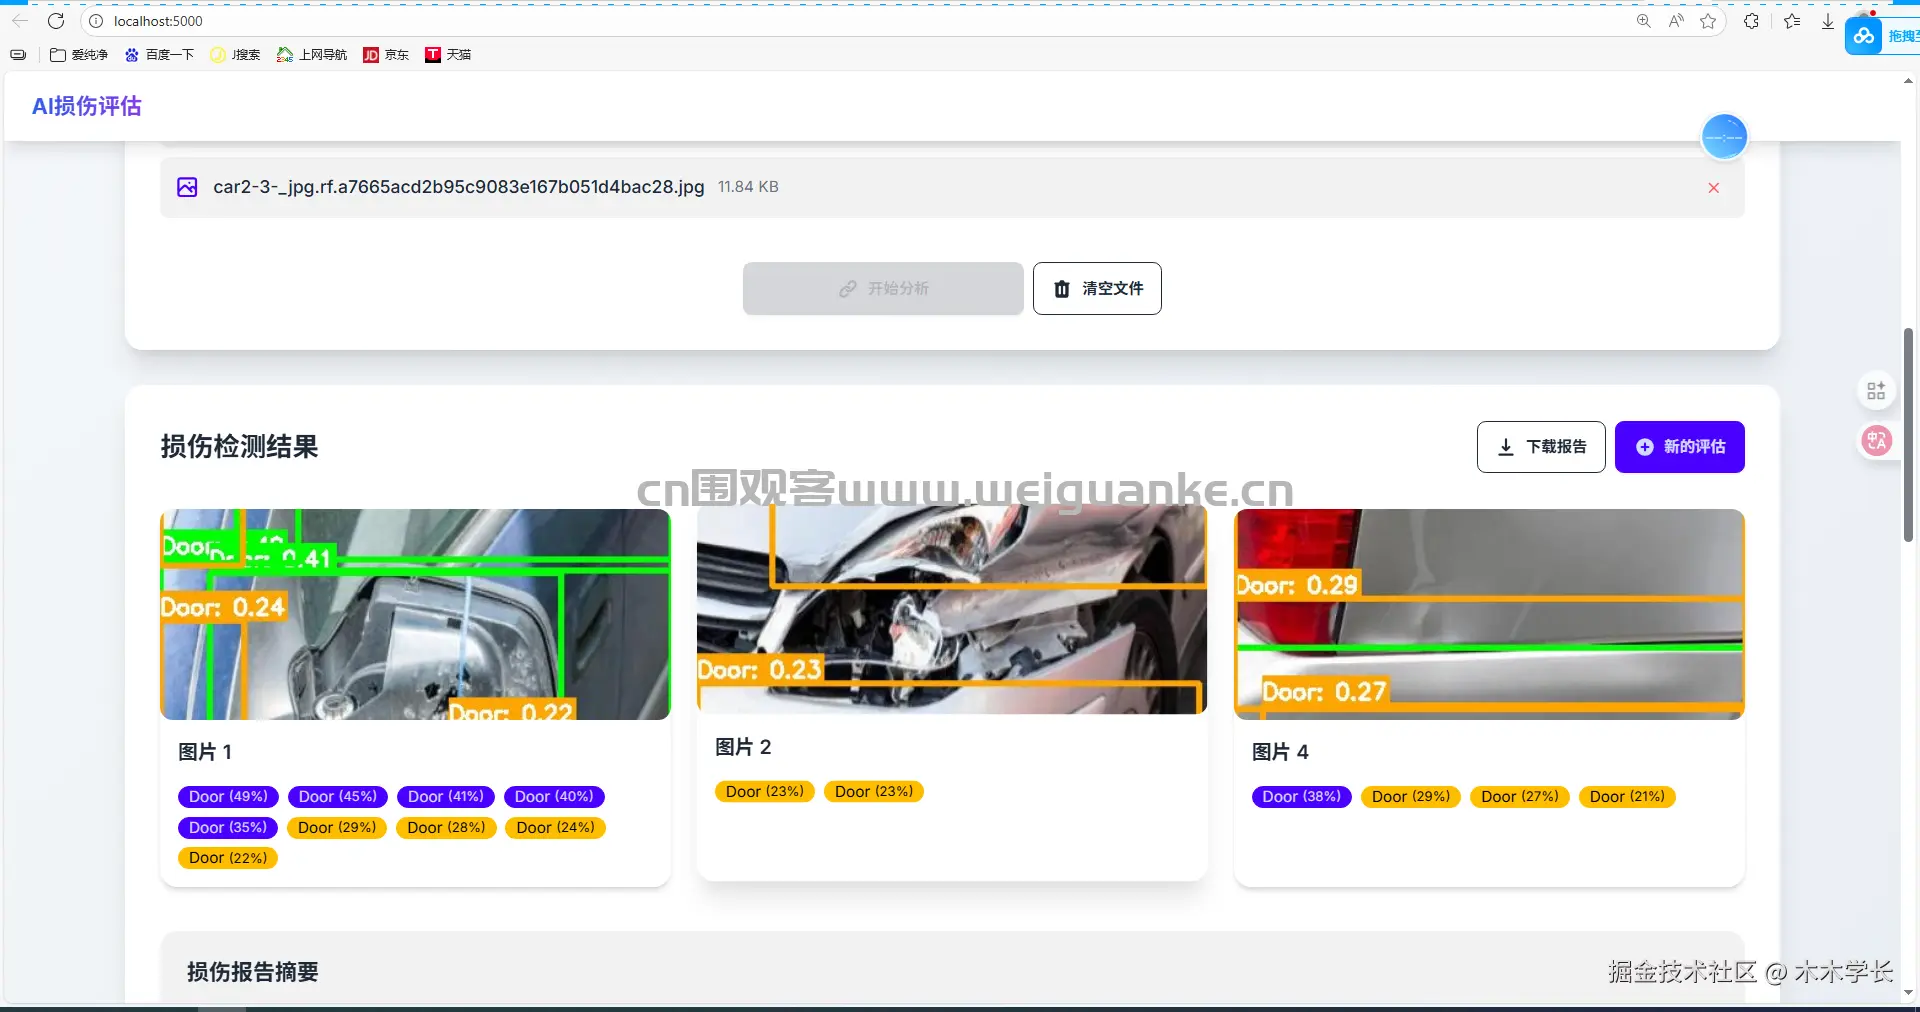
Task: Click the blue floating round button
Action: coord(1724,137)
